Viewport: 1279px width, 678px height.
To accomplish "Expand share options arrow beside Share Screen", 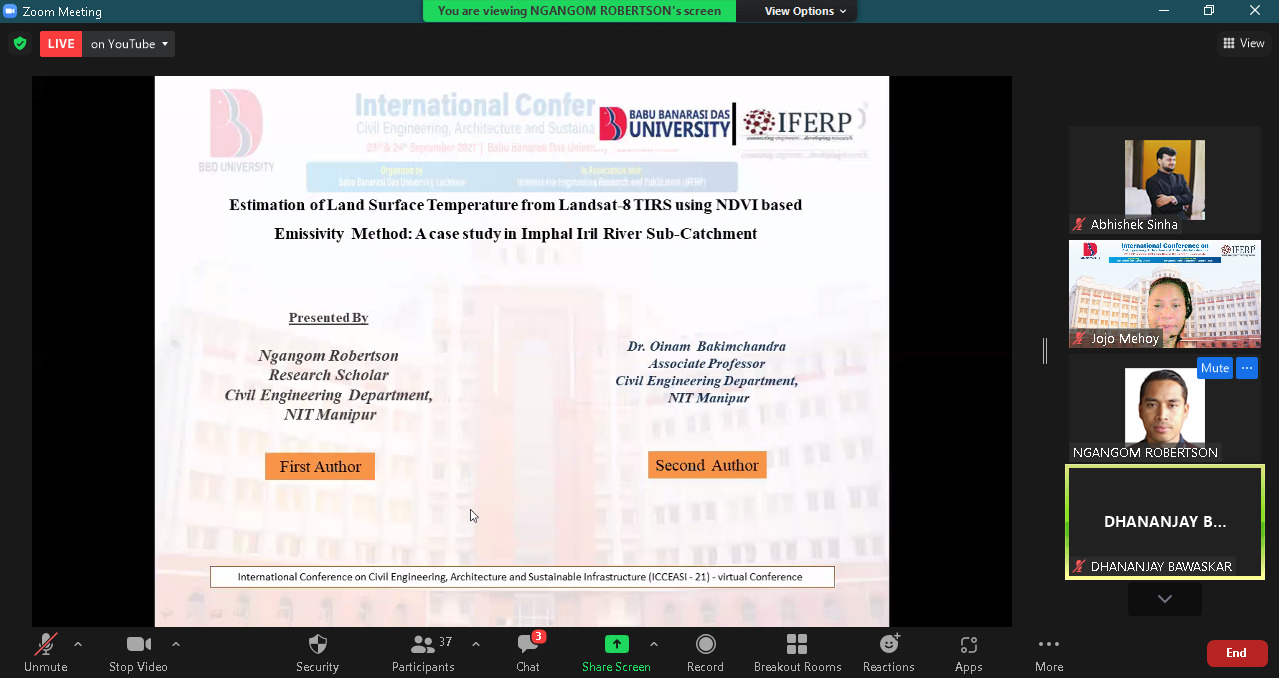I will click(x=654, y=644).
